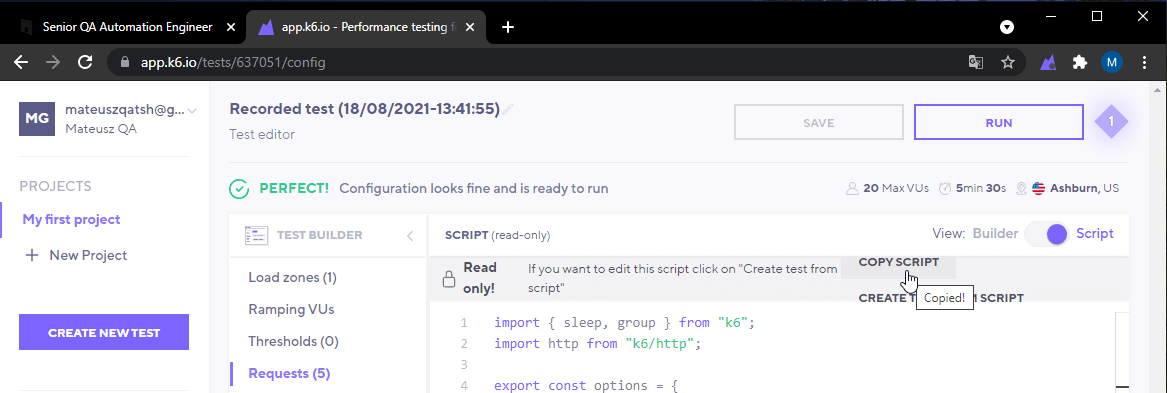Viewport: 1167px width, 393px height.
Task: Select Requests (5) in test builder
Action: [x=290, y=373]
